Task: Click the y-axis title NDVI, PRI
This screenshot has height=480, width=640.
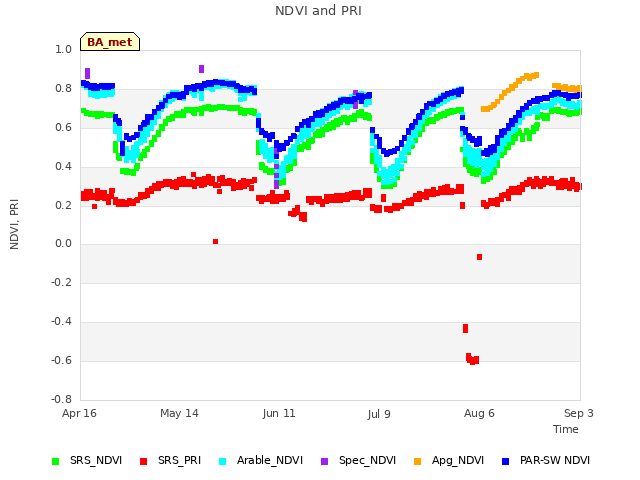Action: click(x=14, y=224)
